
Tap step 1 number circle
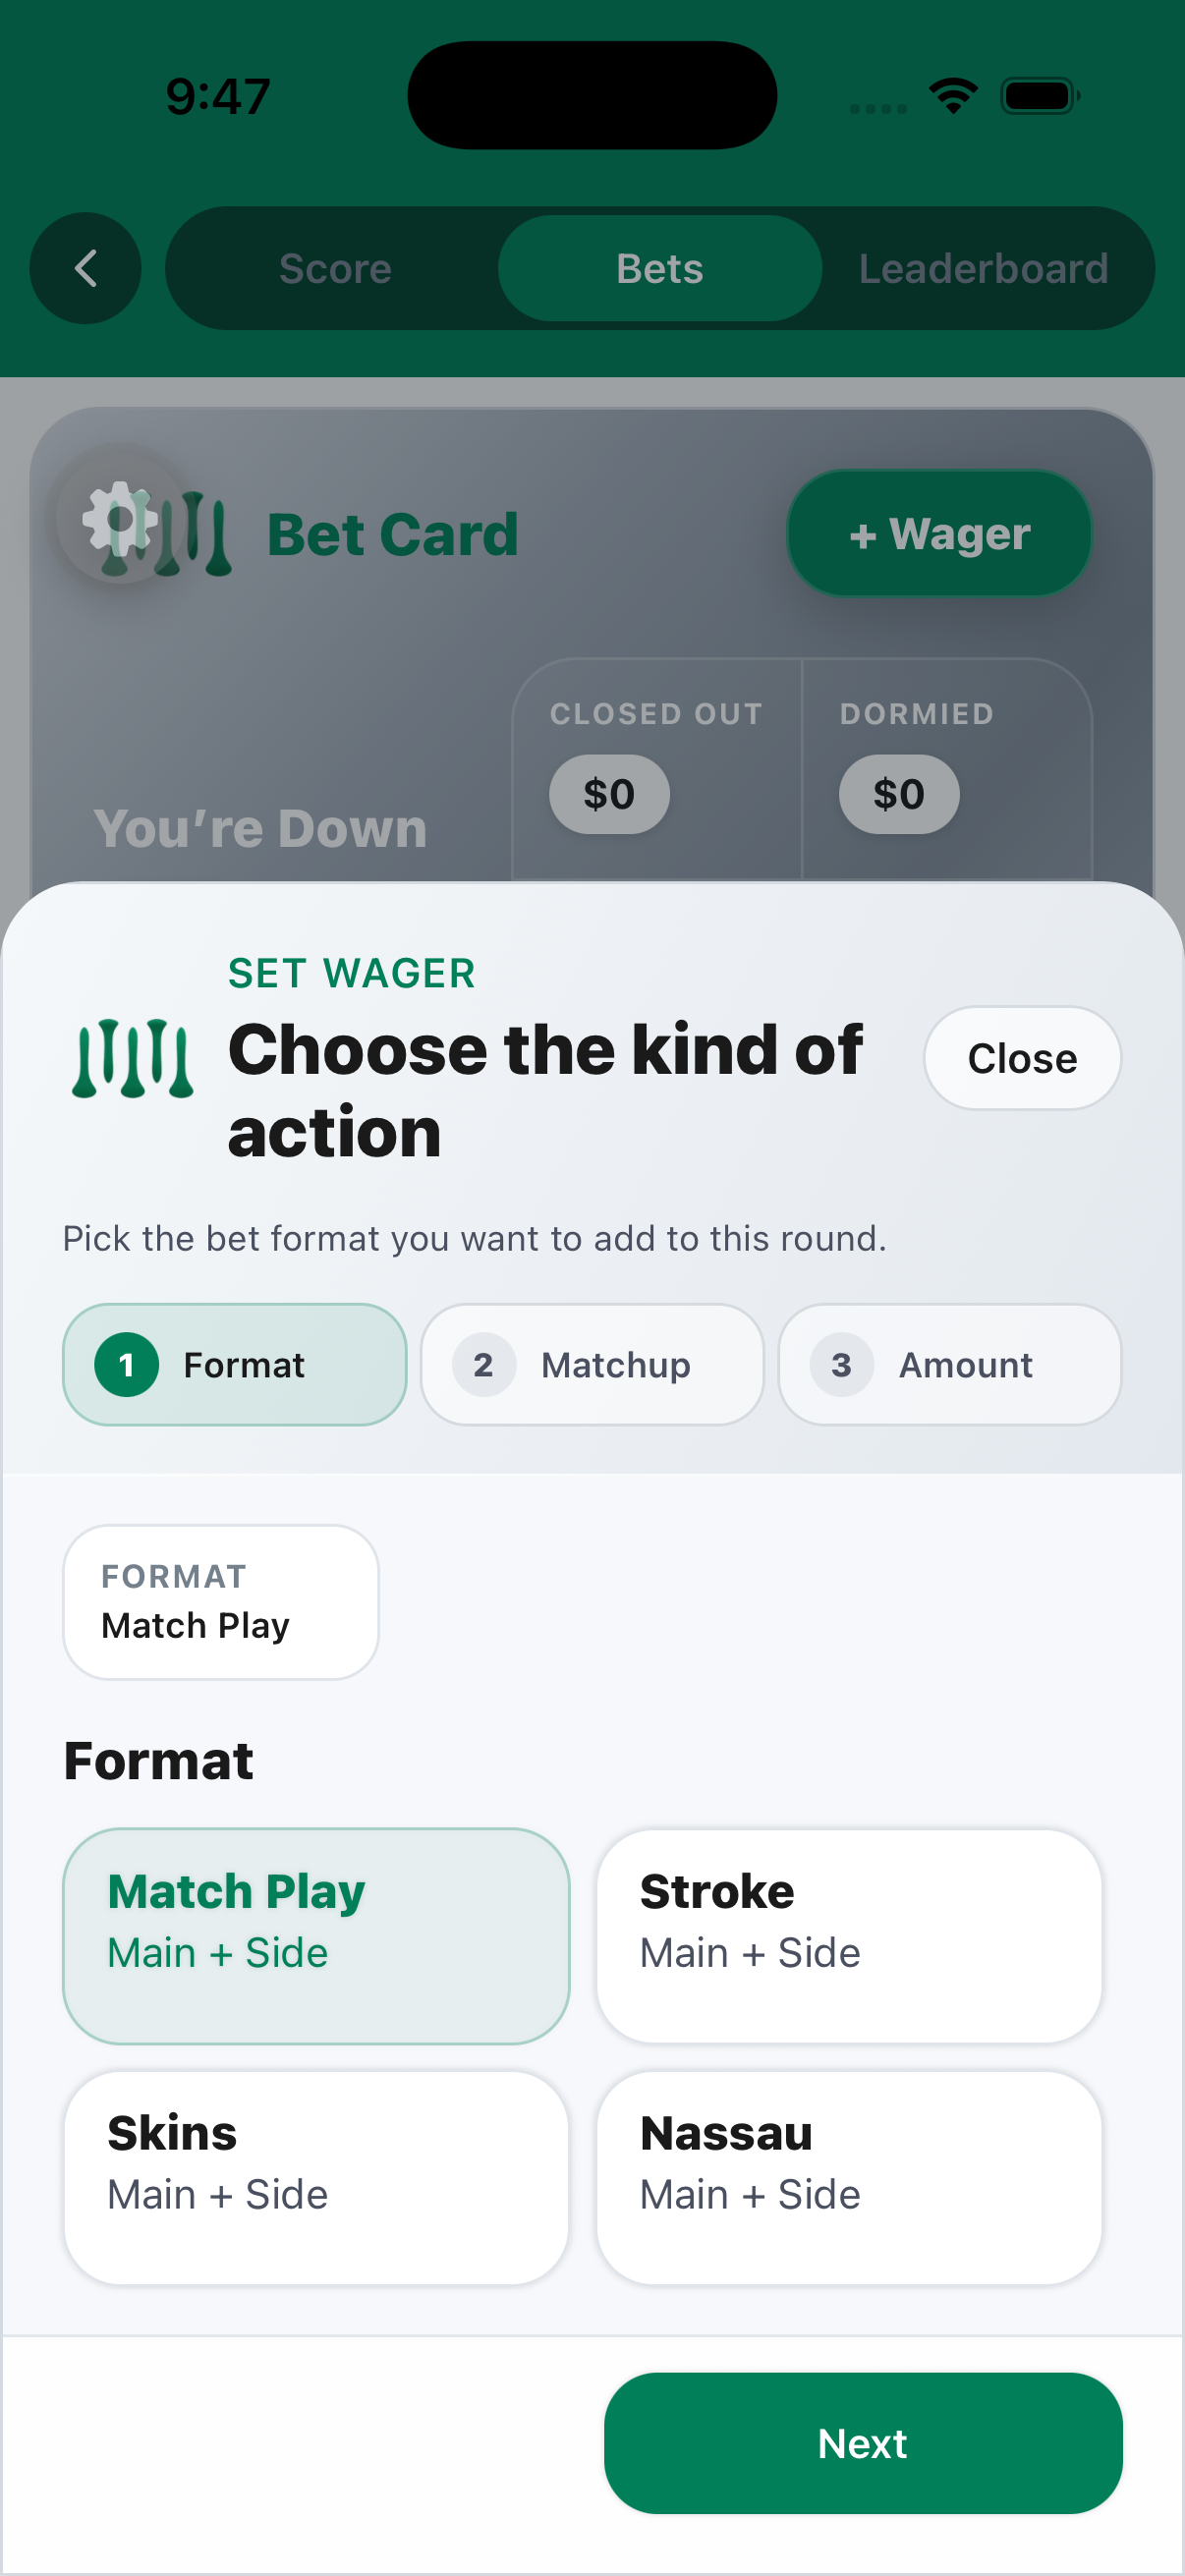pyautogui.click(x=126, y=1365)
